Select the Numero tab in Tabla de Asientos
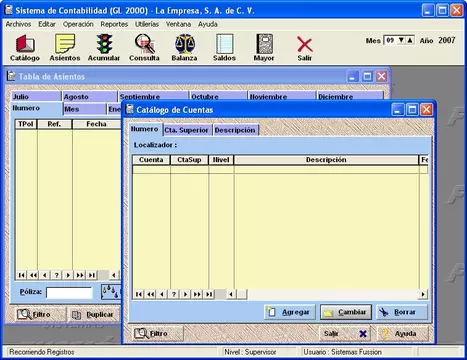 click(x=36, y=109)
